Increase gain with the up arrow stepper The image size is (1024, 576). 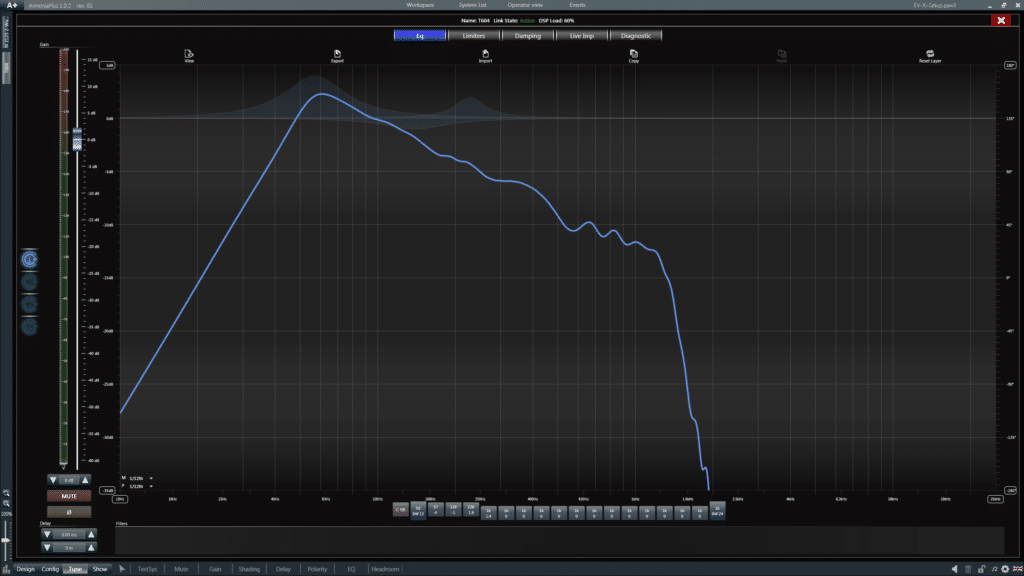click(x=85, y=480)
